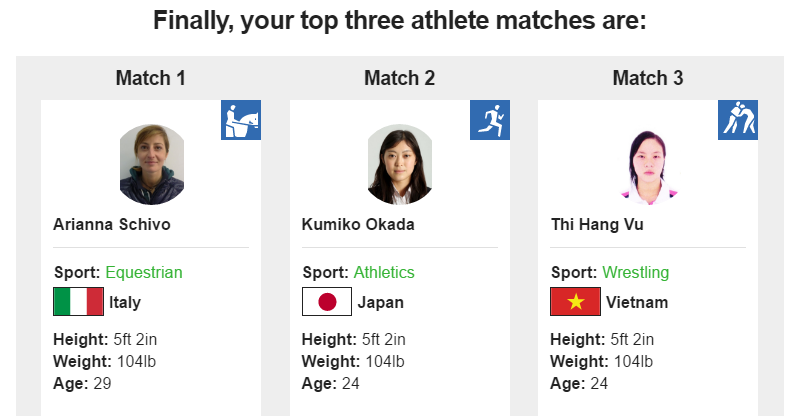Image resolution: width=802 pixels, height=416 pixels.
Task: Click the wrestling sport icon
Action: point(738,120)
